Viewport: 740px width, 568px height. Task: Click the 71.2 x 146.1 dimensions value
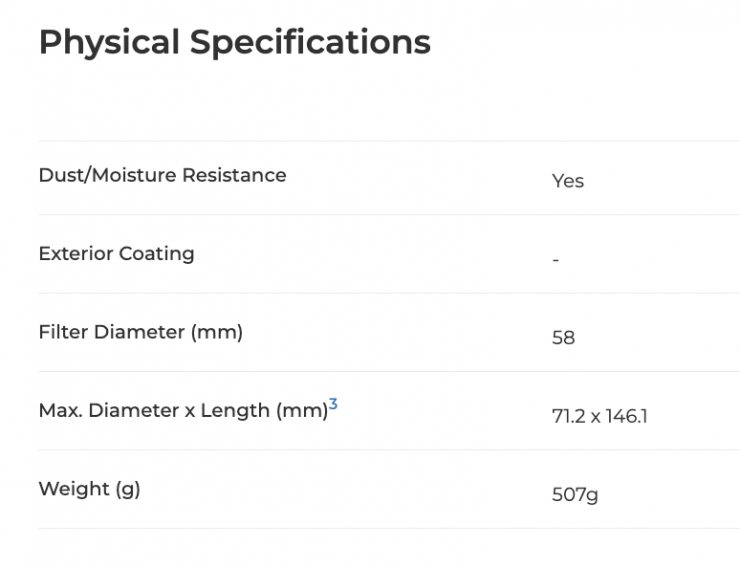pos(599,416)
